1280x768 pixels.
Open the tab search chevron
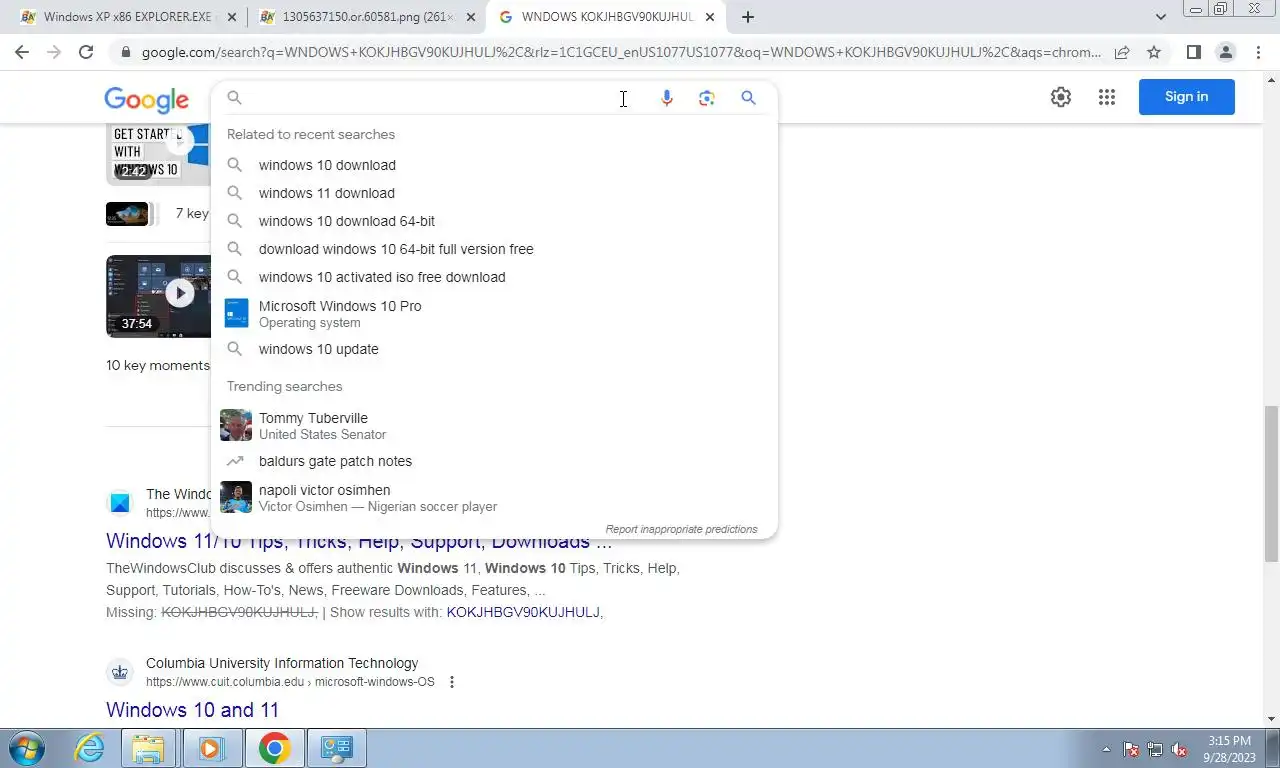(1161, 17)
